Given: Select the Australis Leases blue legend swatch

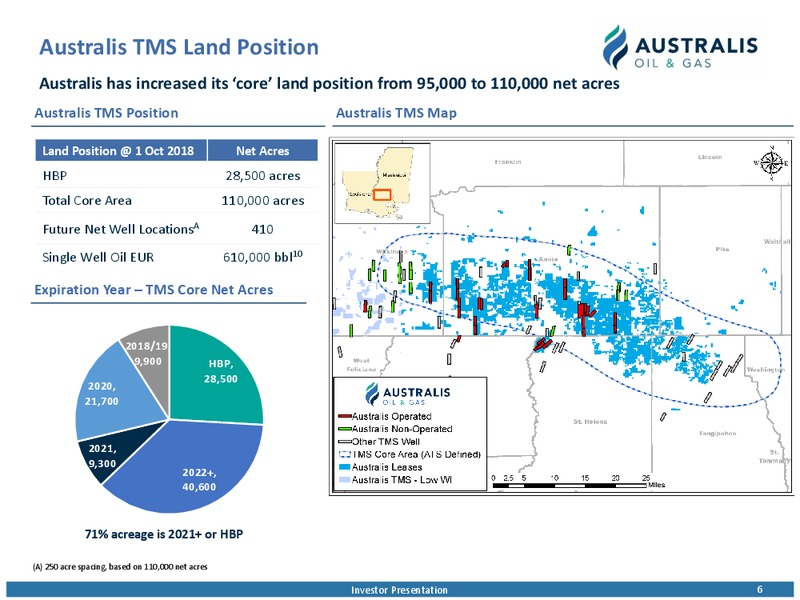Looking at the screenshot, I should click(x=345, y=467).
